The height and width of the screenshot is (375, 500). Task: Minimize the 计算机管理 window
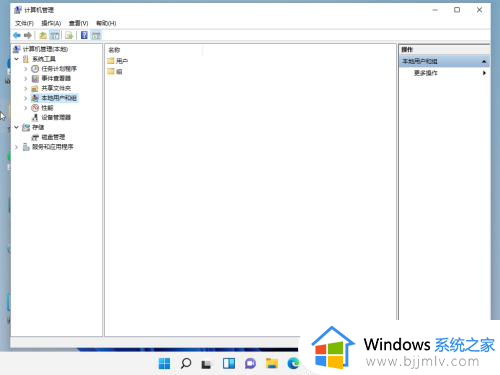(435, 10)
